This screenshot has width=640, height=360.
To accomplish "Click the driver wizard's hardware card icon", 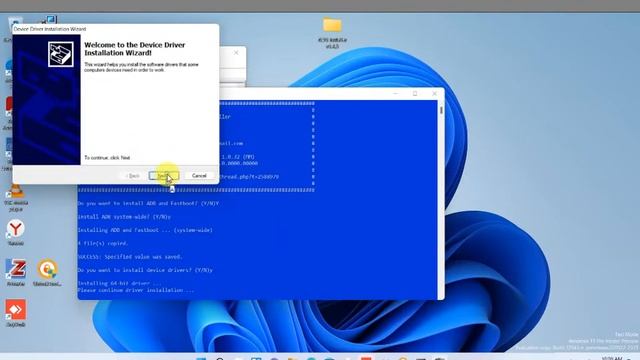I will tap(61, 54).
